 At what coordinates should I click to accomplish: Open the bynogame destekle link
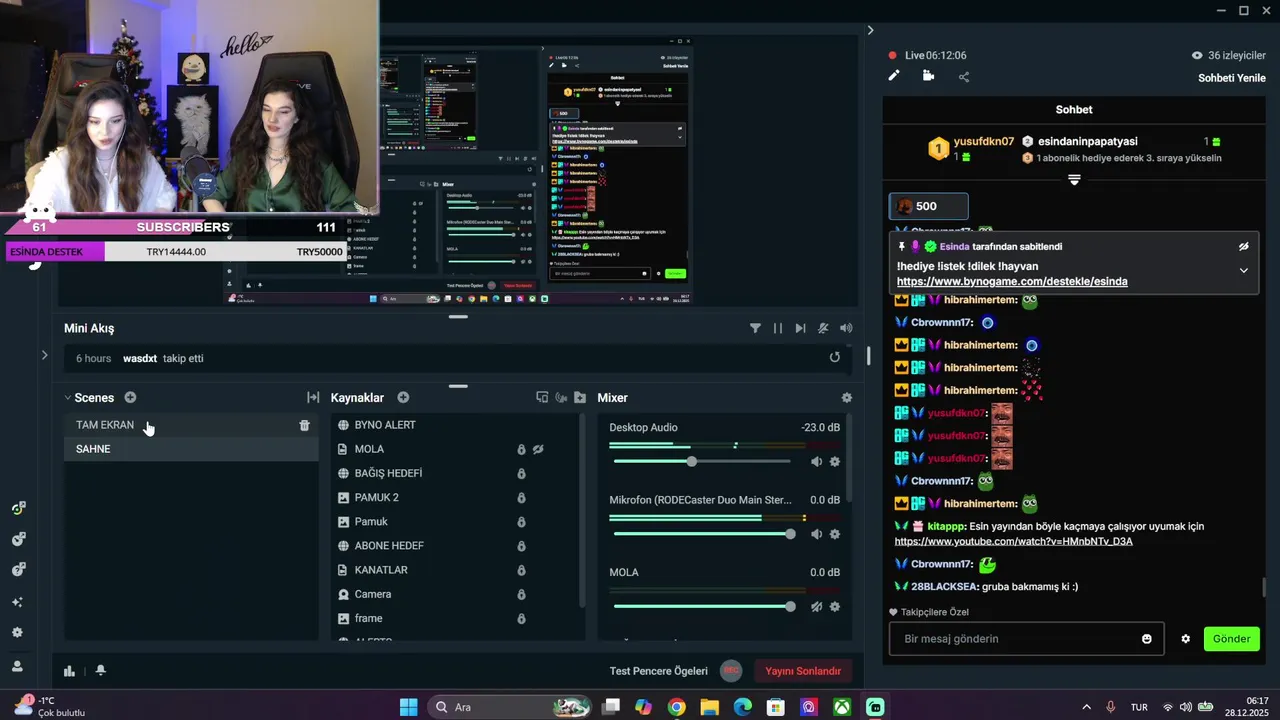1012,282
